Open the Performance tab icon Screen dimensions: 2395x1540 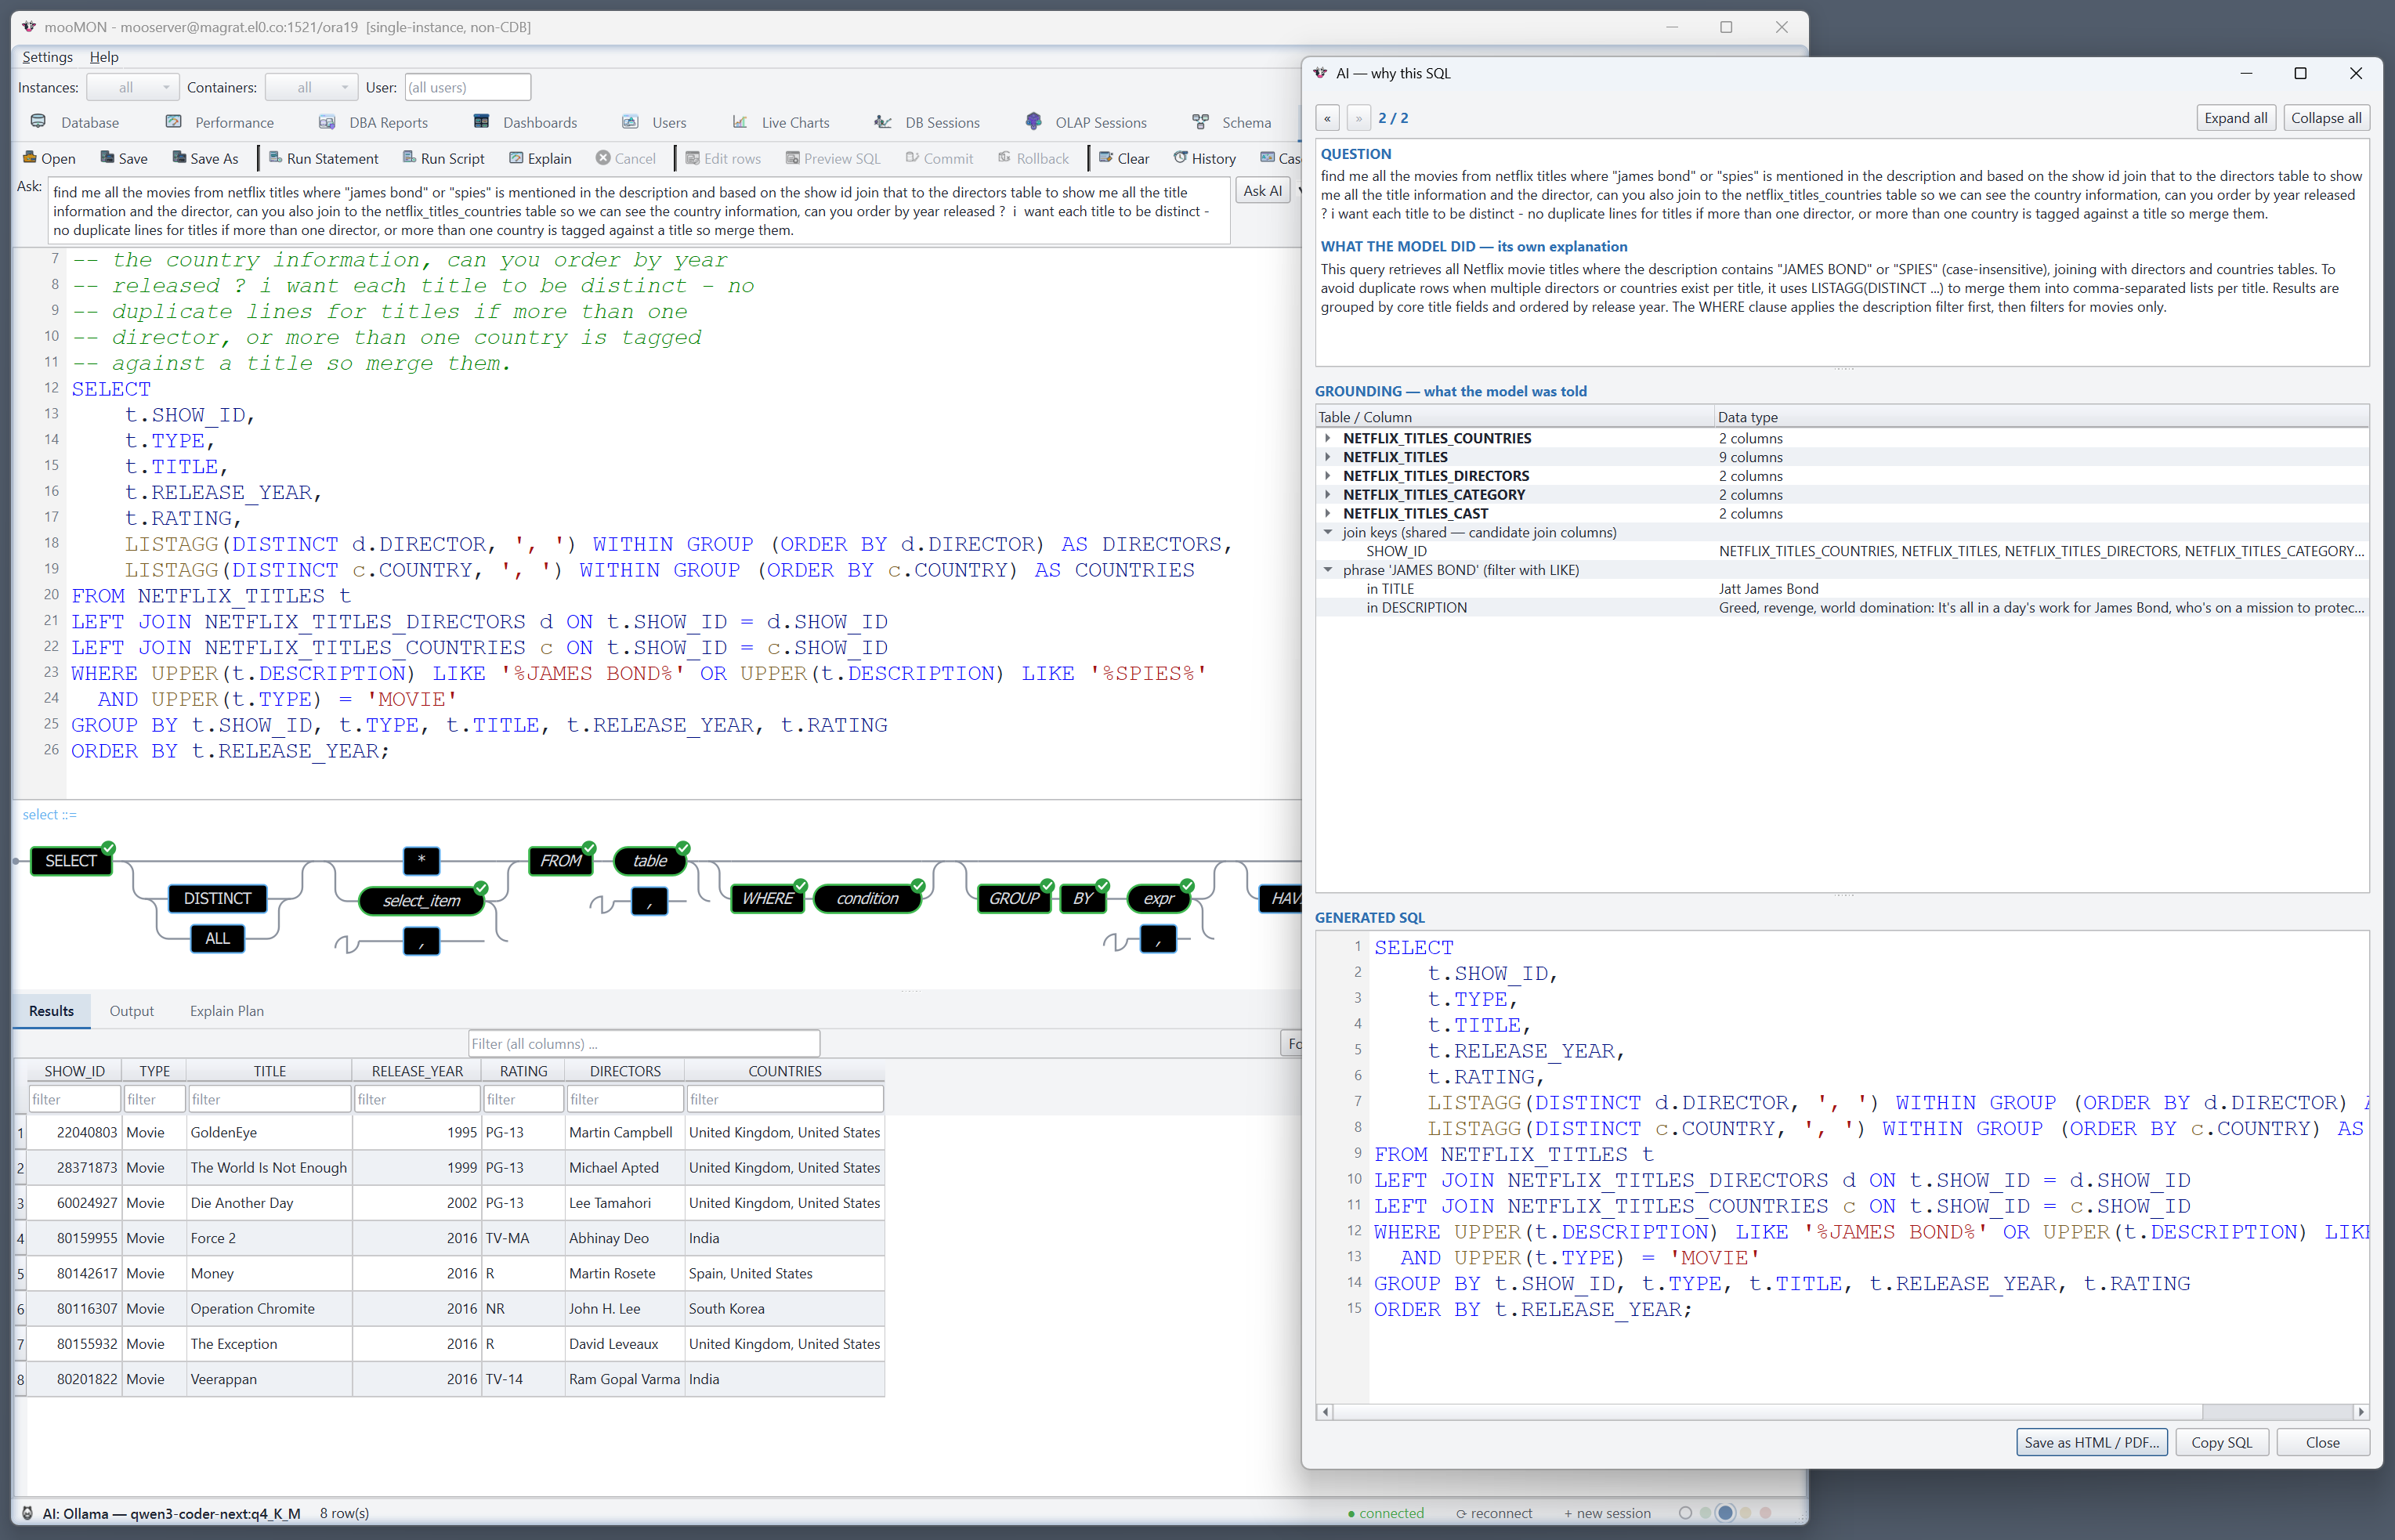(x=174, y=122)
